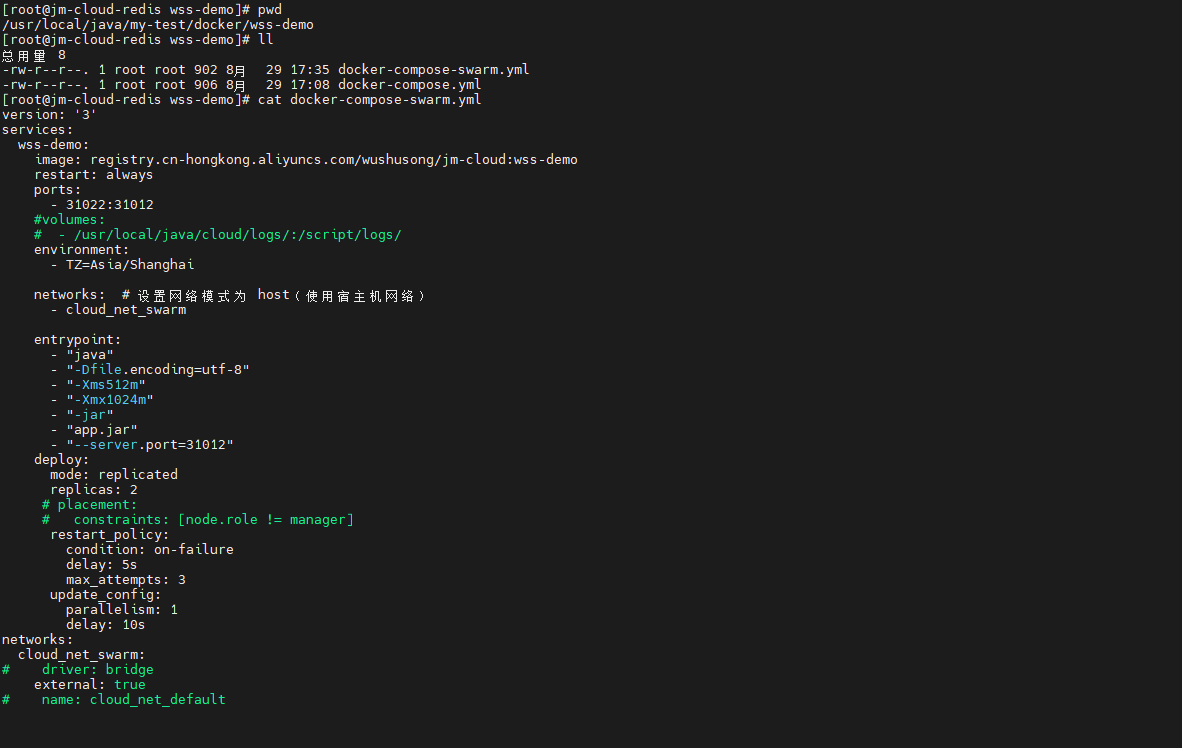Click the port mapping 31022:31012
Viewport: 1182px width, 748px height.
(109, 204)
